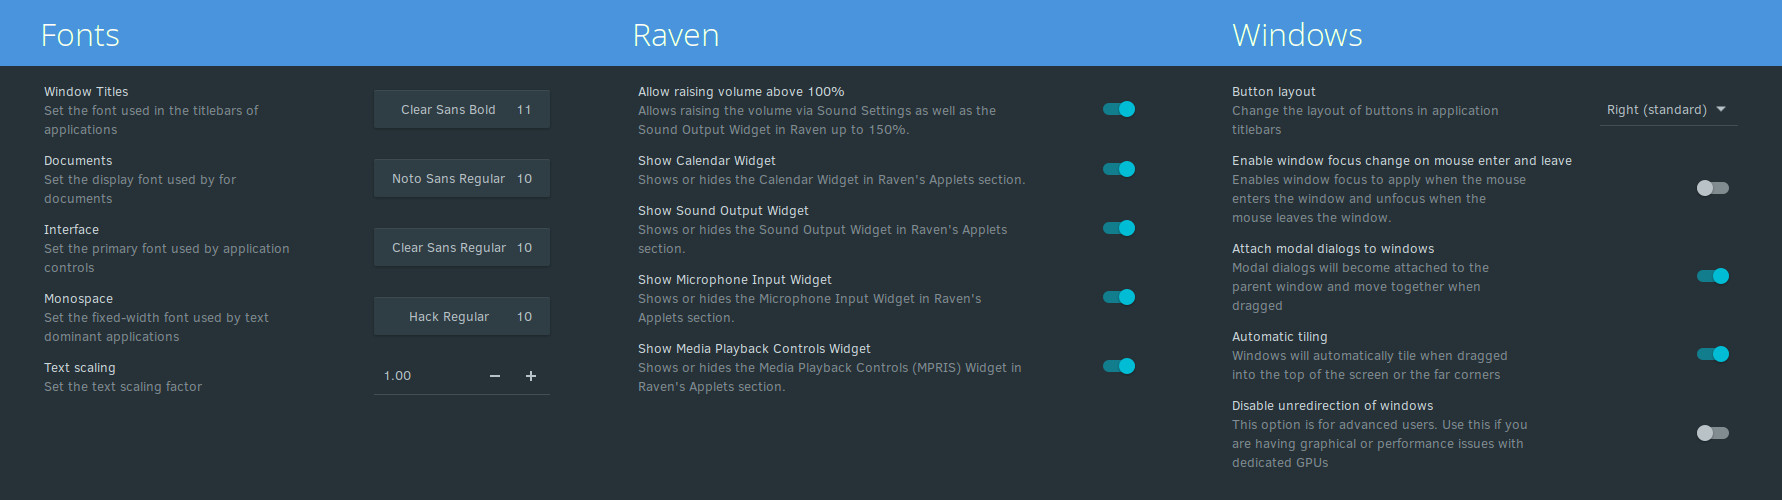Disable Show Media Playback Controls Widget

coord(1118,366)
